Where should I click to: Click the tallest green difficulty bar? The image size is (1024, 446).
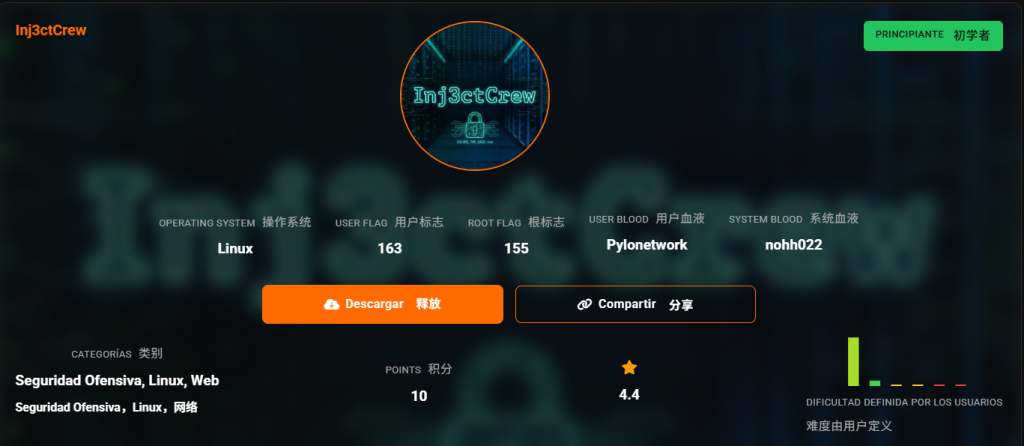pos(853,362)
